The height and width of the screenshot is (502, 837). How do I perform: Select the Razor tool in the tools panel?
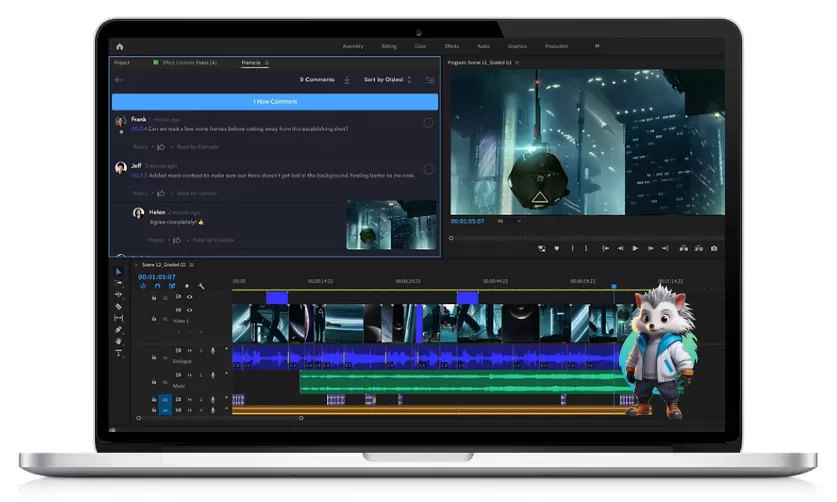coord(119,306)
